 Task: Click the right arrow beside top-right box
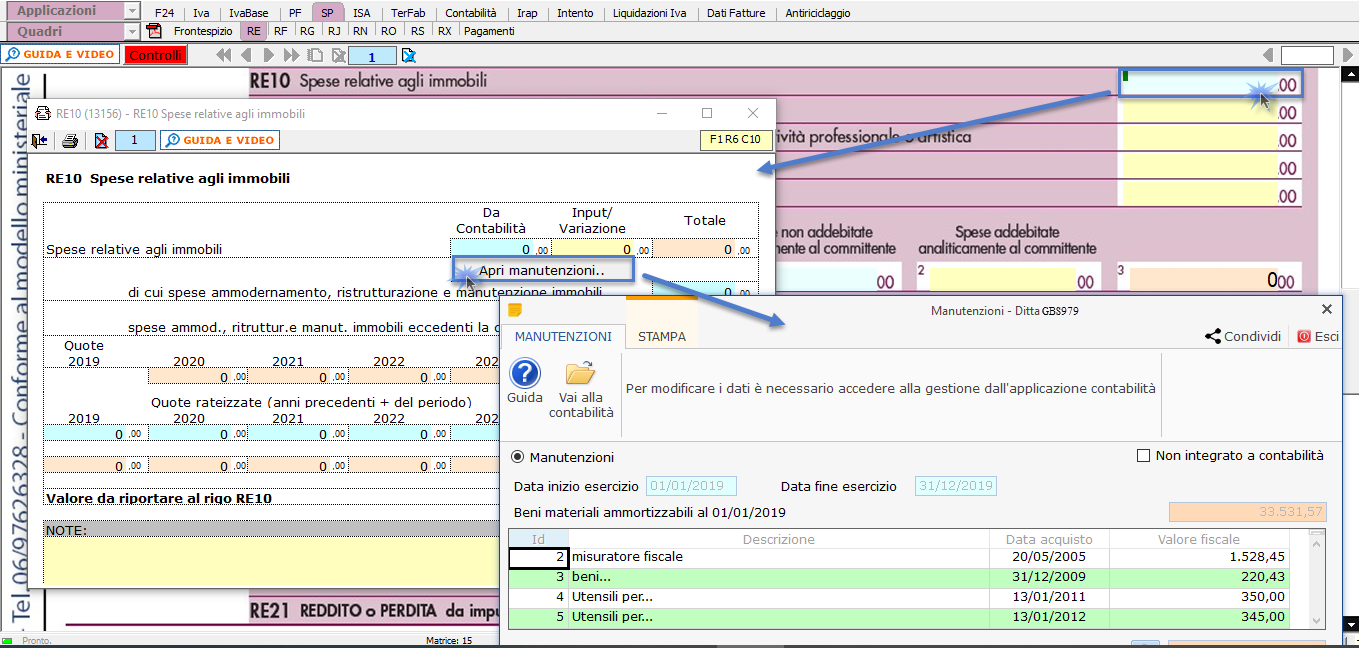(x=1346, y=55)
